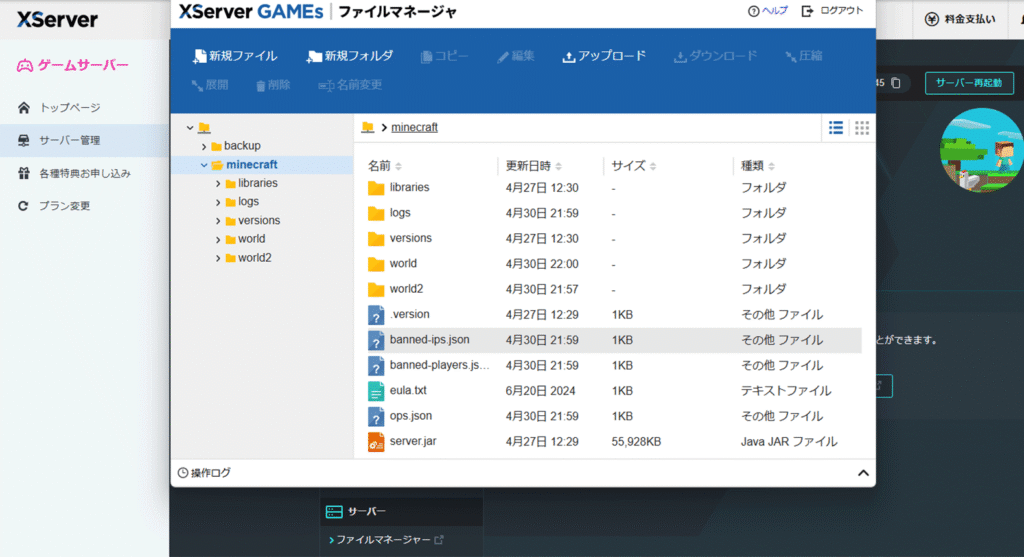Image resolution: width=1024 pixels, height=557 pixels.
Task: Click the root folder icon in breadcrumb
Action: [x=368, y=127]
